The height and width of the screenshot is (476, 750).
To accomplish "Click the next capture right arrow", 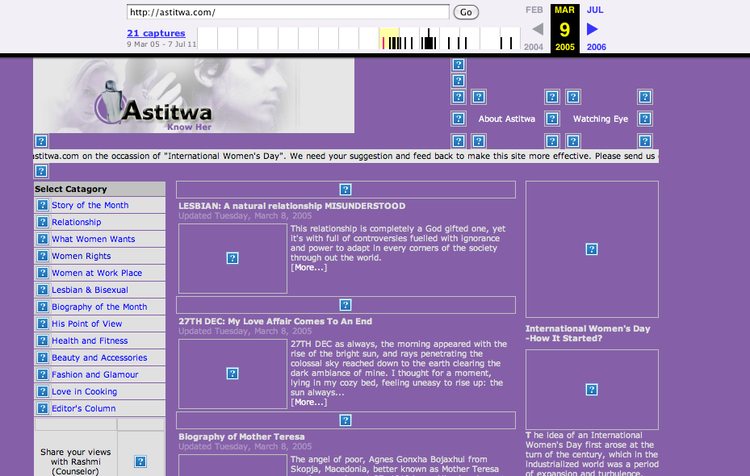I will coord(593,29).
